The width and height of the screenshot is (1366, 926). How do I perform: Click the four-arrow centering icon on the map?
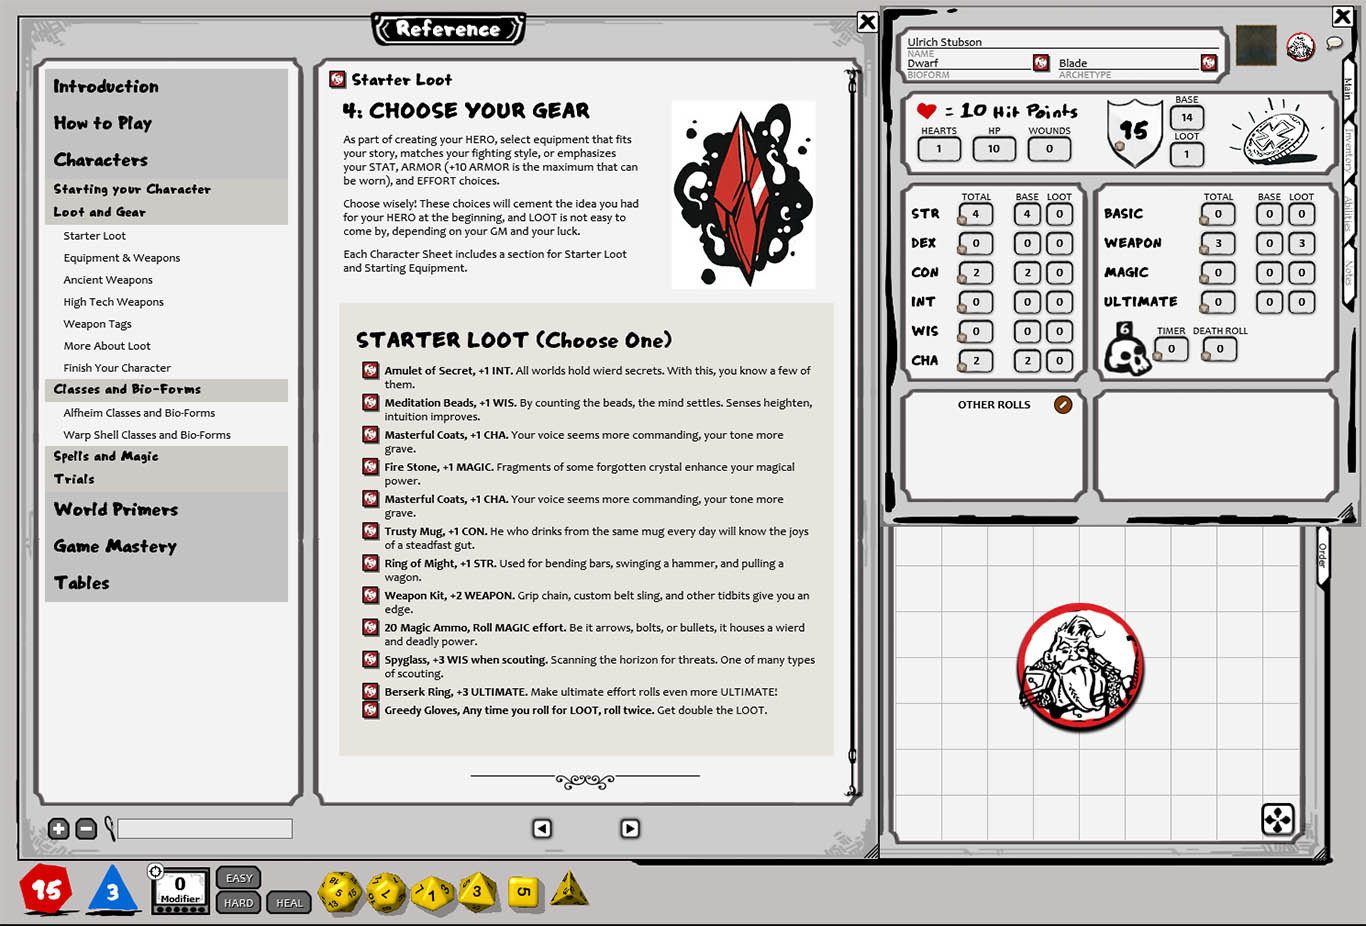1276,820
